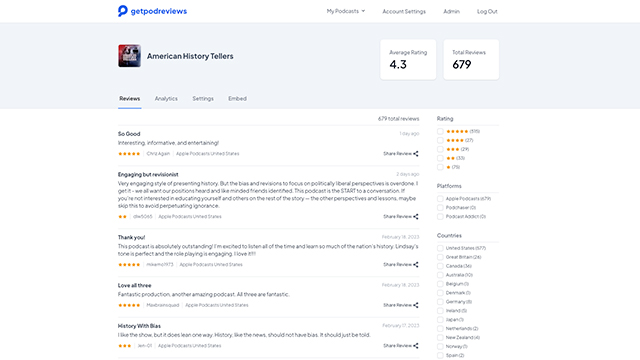Check the Netherlands country filter
640x360 pixels.
coord(440,329)
